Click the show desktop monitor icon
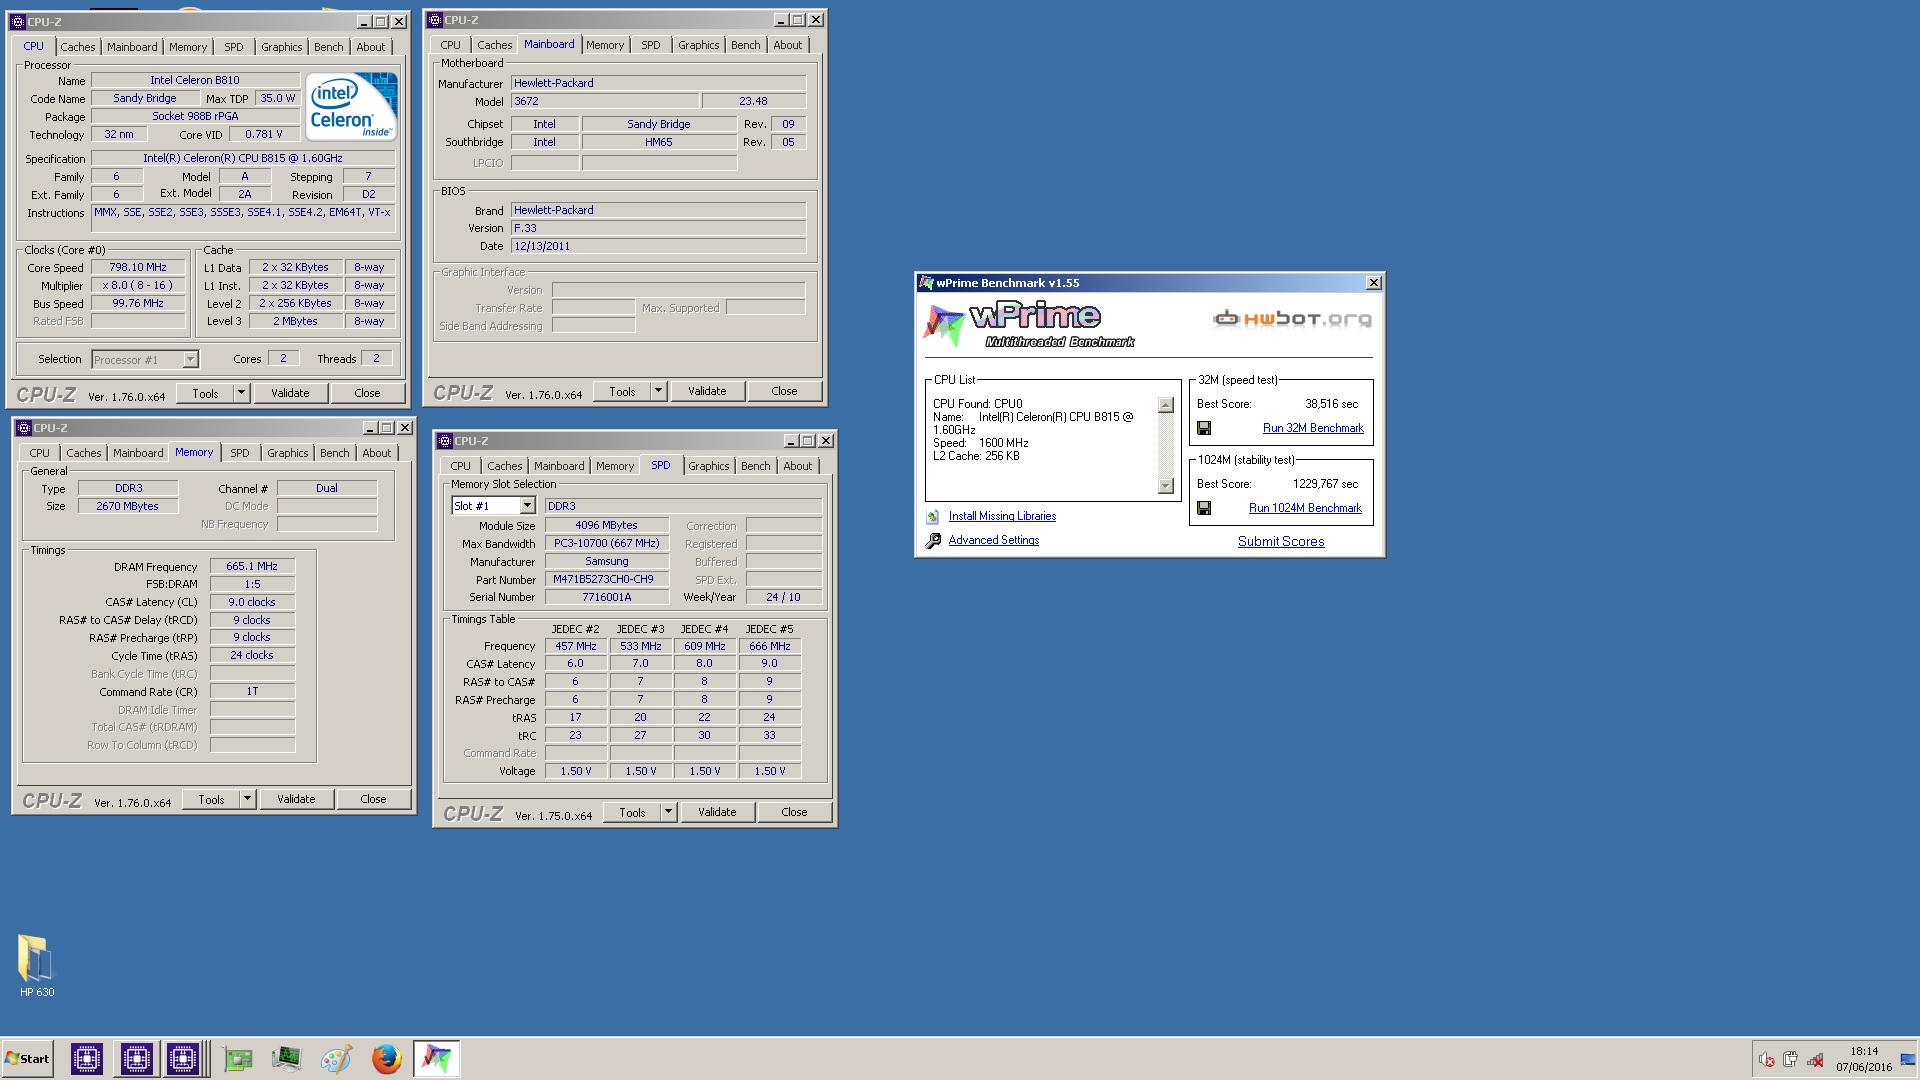The height and width of the screenshot is (1080, 1920). [1907, 1060]
